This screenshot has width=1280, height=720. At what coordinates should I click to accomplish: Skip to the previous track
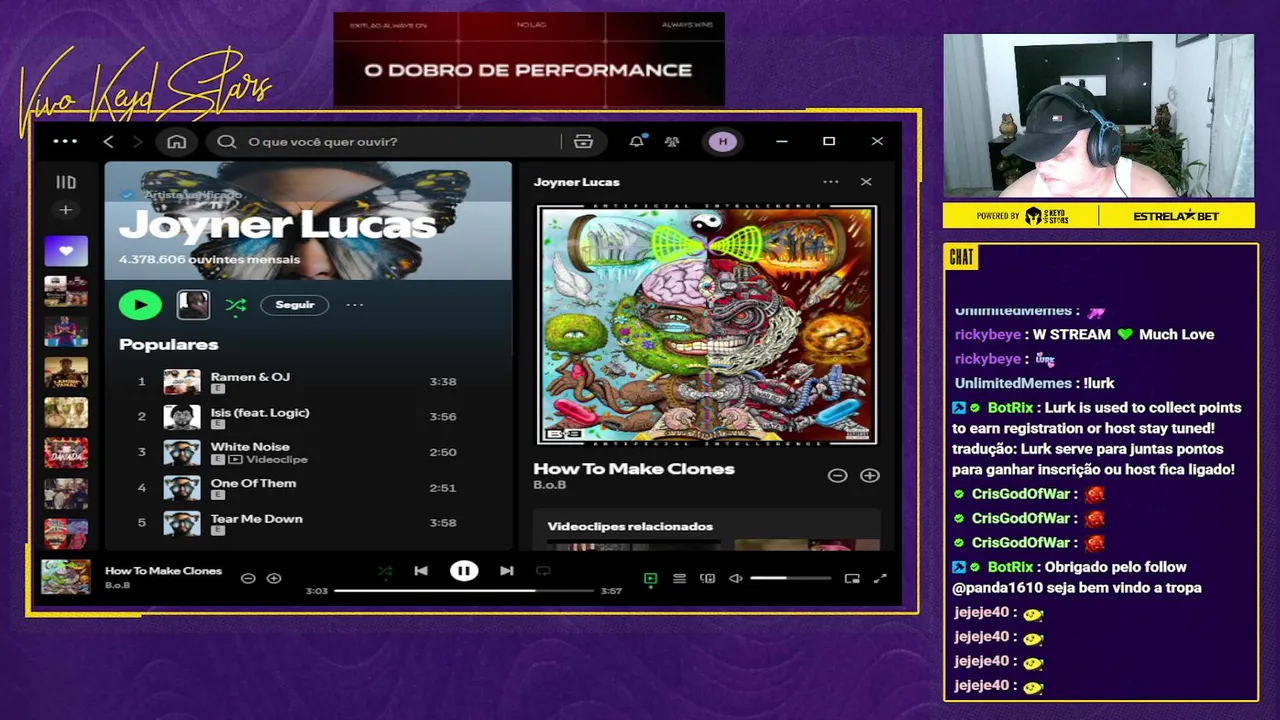pyautogui.click(x=421, y=571)
